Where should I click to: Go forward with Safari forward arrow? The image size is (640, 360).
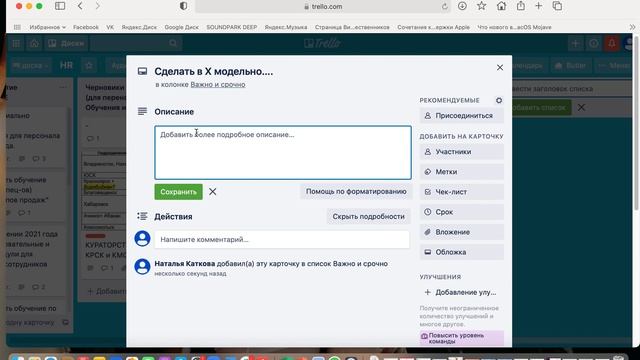pos(97,6)
